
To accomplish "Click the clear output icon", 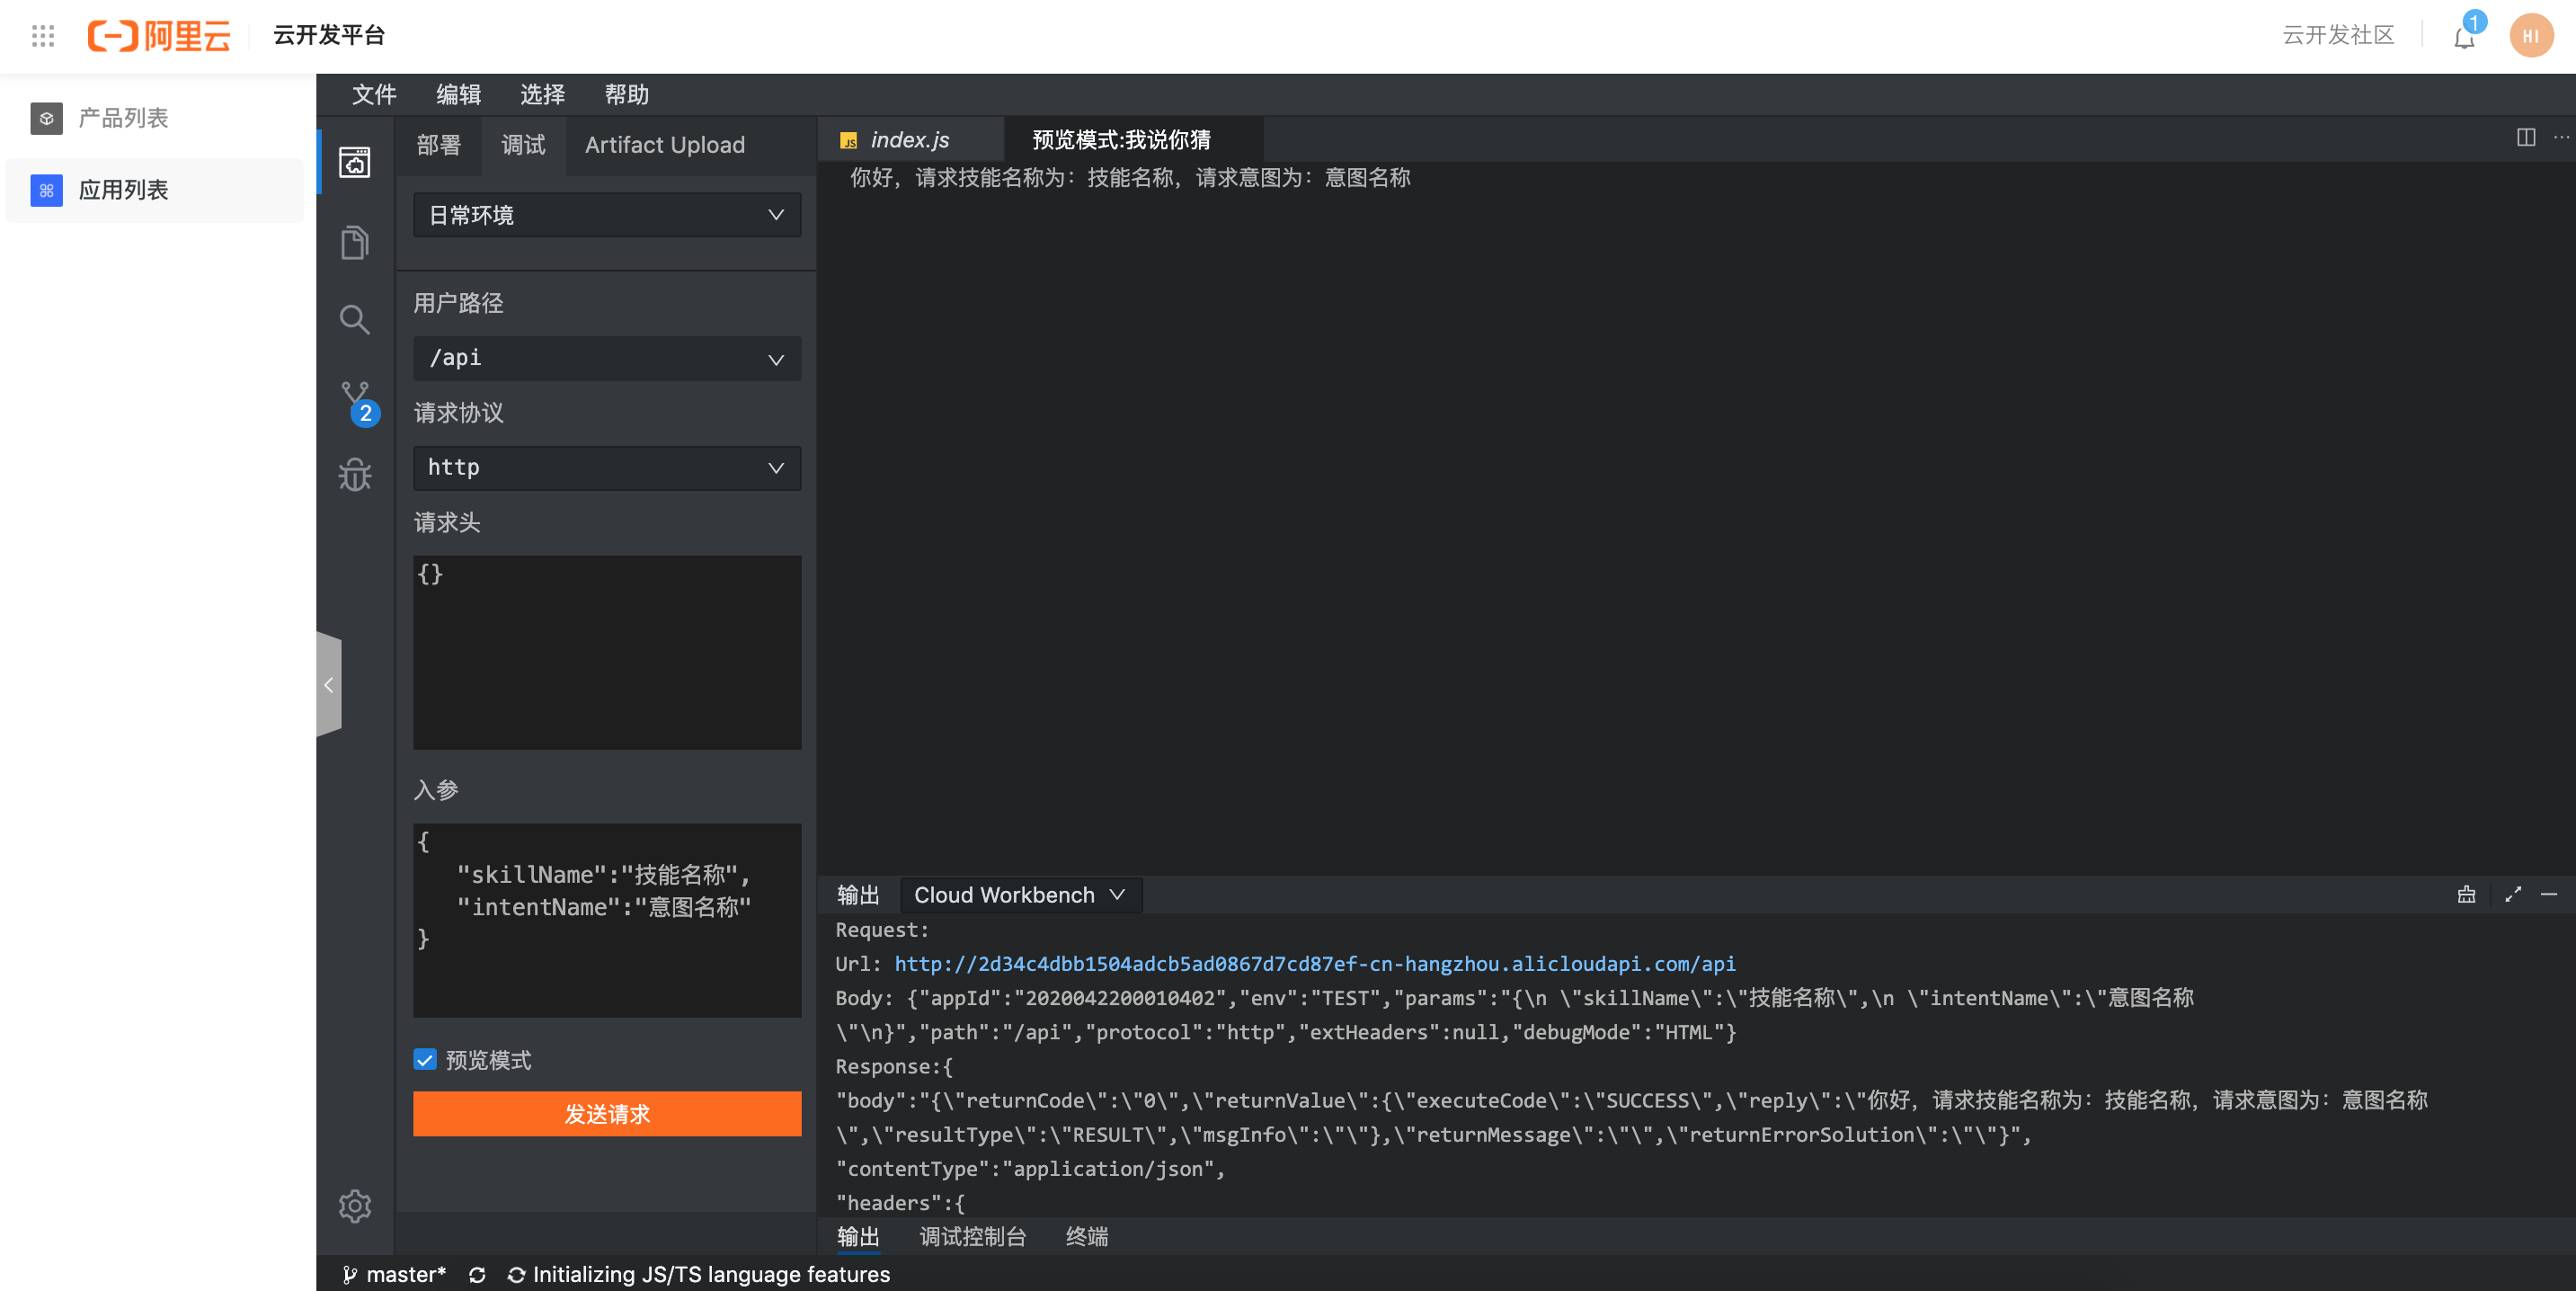I will pos(2466,895).
